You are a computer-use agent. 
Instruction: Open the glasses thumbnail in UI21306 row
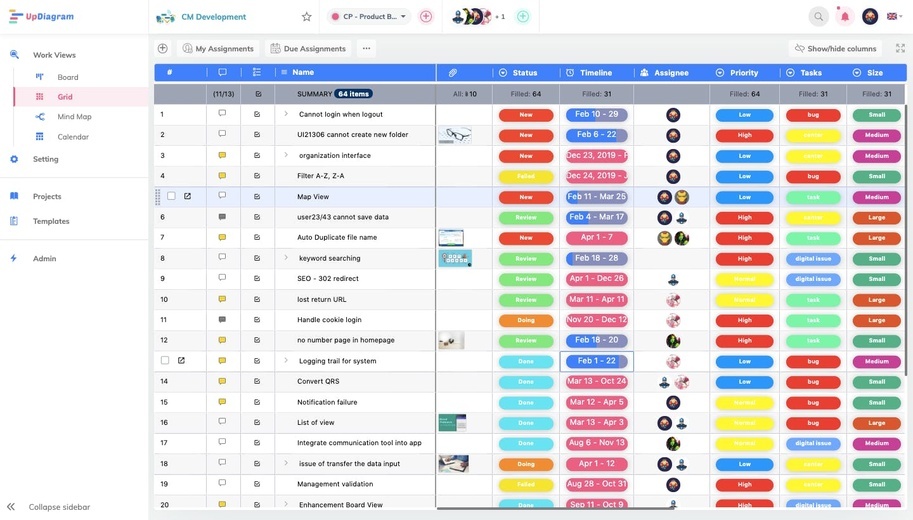pyautogui.click(x=455, y=135)
